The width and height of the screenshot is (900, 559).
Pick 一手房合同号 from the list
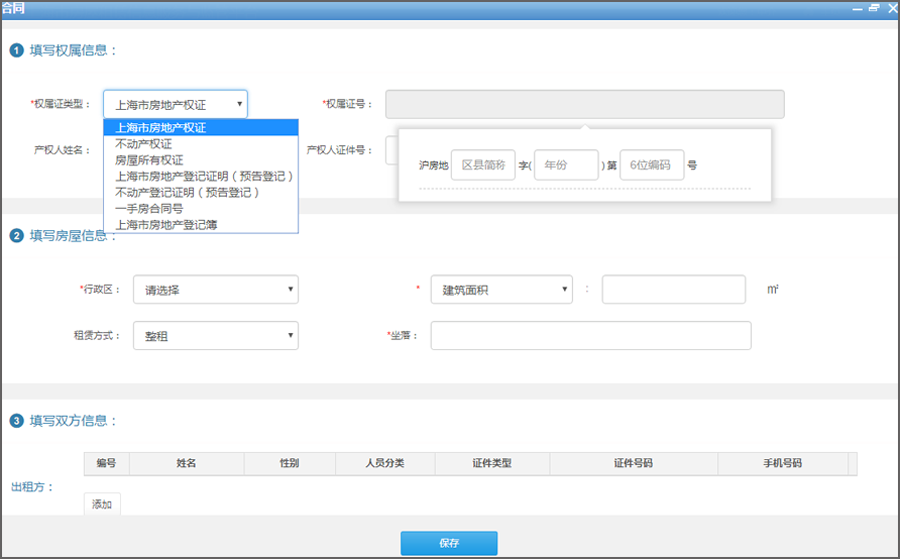point(201,208)
